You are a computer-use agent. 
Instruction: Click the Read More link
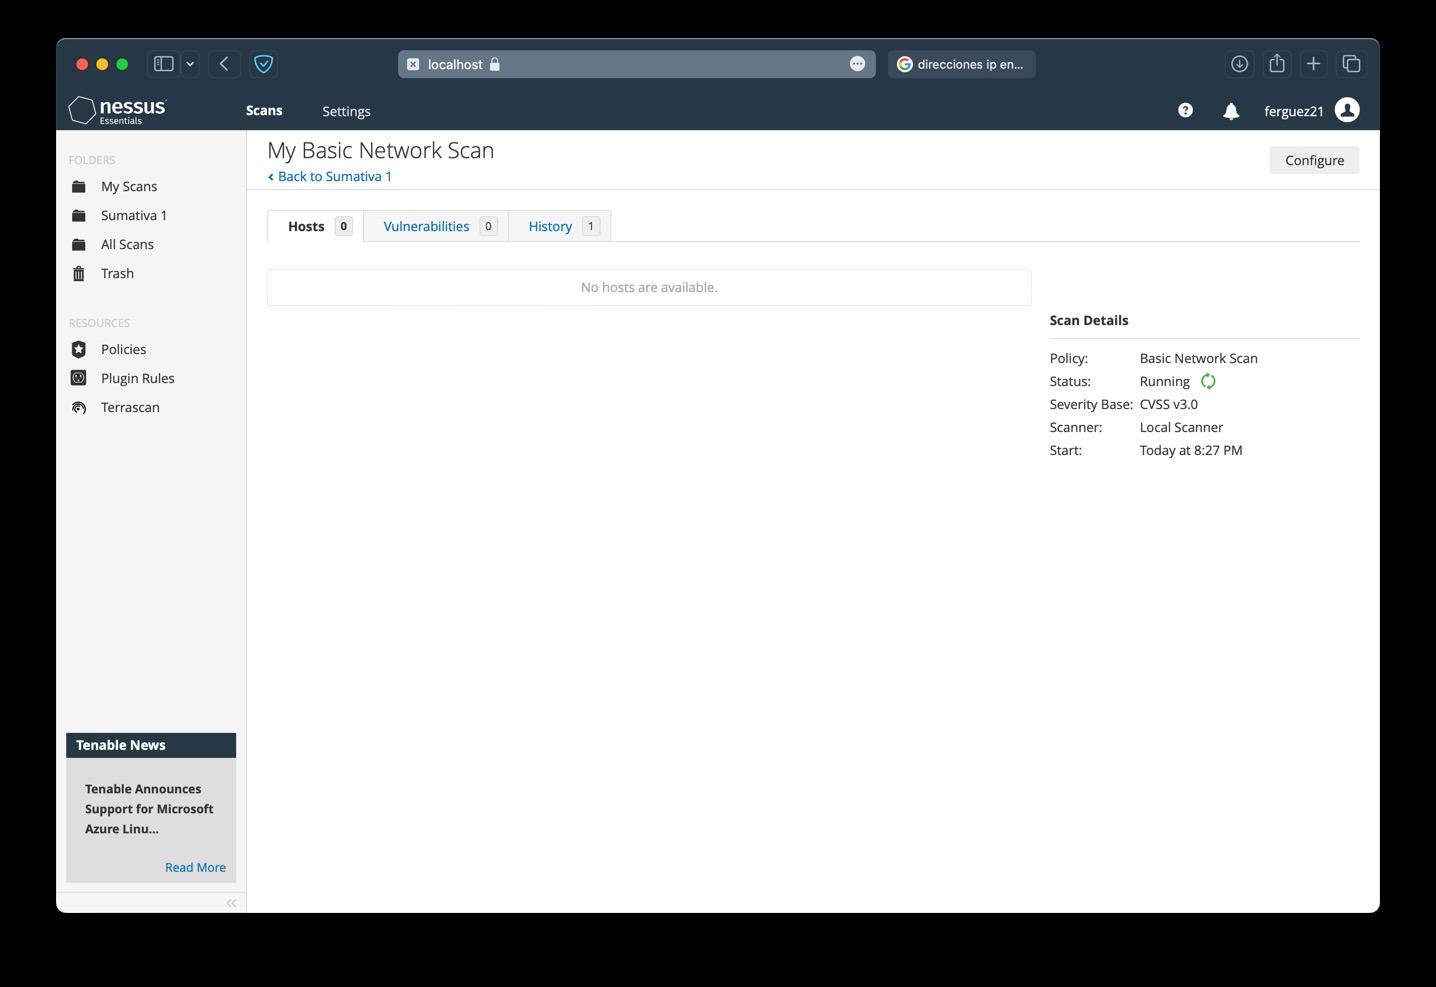coord(195,867)
